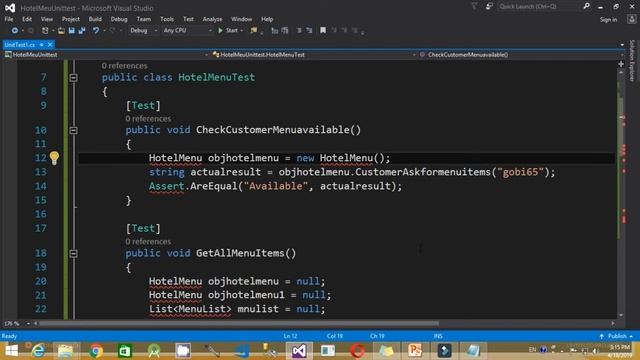
Task: Click the Undo arrow icon
Action: click(96, 31)
